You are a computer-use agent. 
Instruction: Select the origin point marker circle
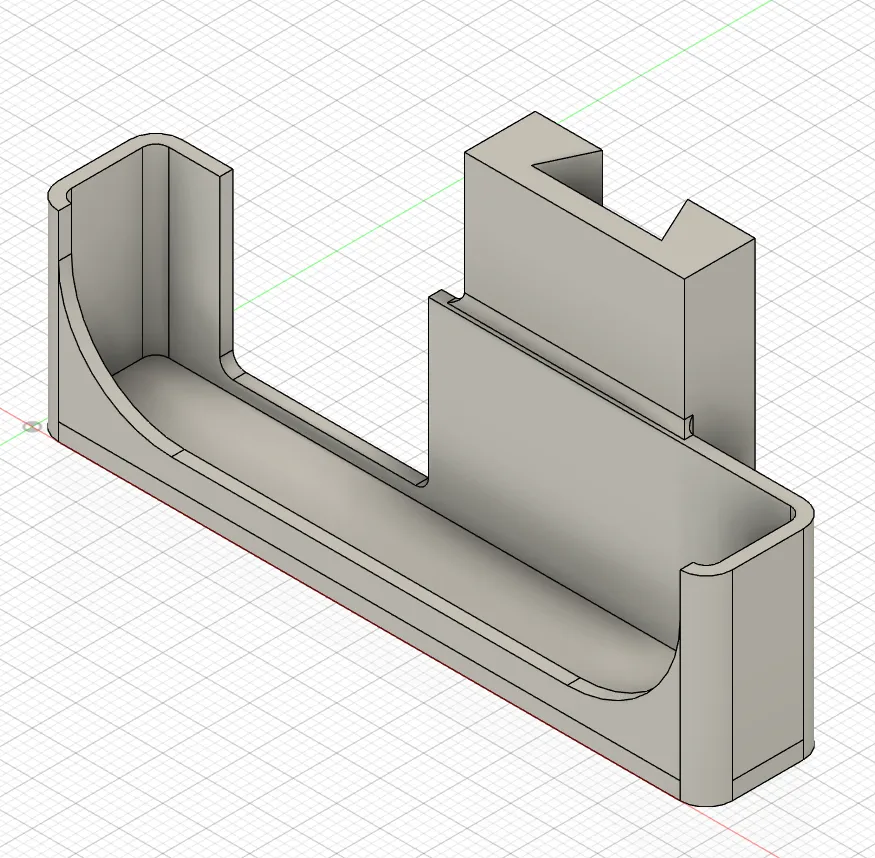point(32,427)
